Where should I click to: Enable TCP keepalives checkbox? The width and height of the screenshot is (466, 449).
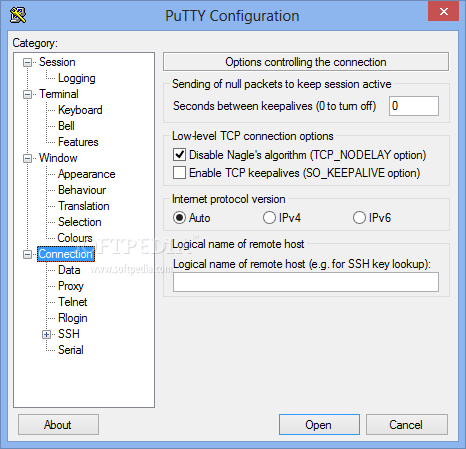pyautogui.click(x=179, y=173)
